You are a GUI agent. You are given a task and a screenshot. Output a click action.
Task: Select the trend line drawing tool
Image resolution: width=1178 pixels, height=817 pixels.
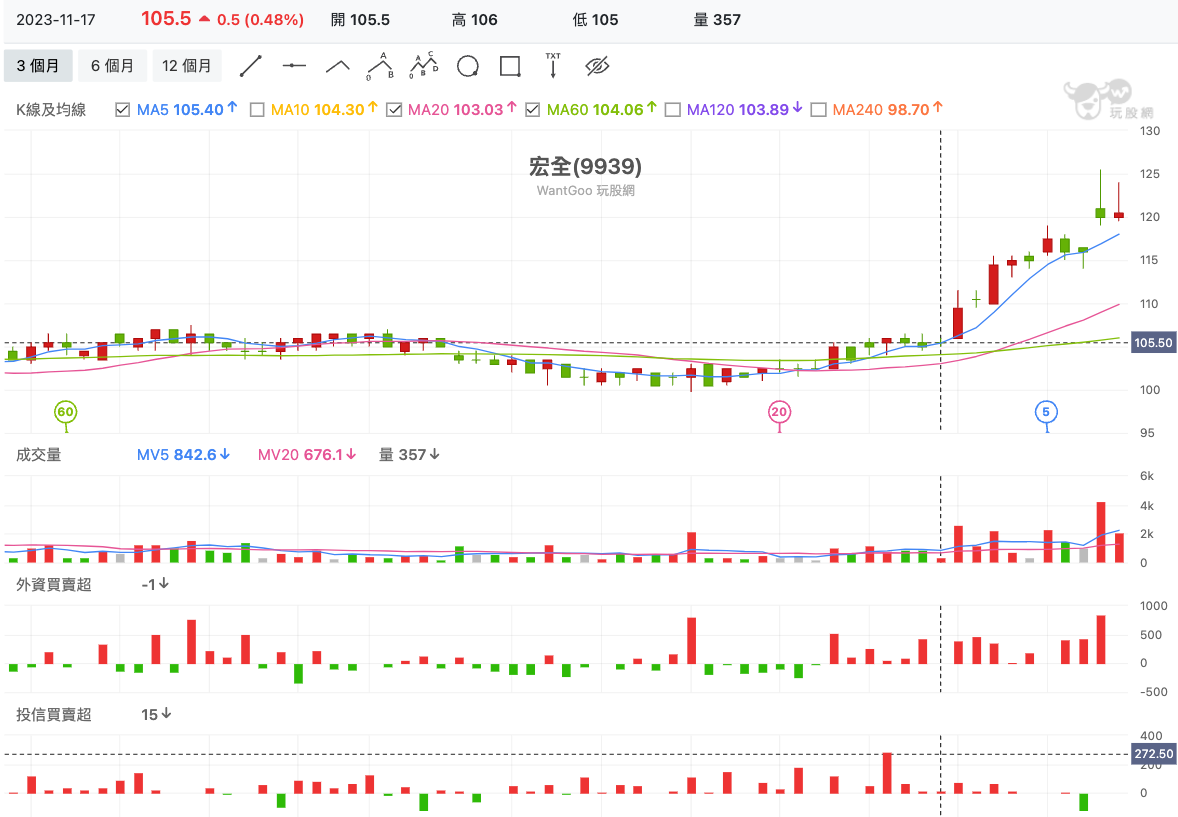(250, 66)
